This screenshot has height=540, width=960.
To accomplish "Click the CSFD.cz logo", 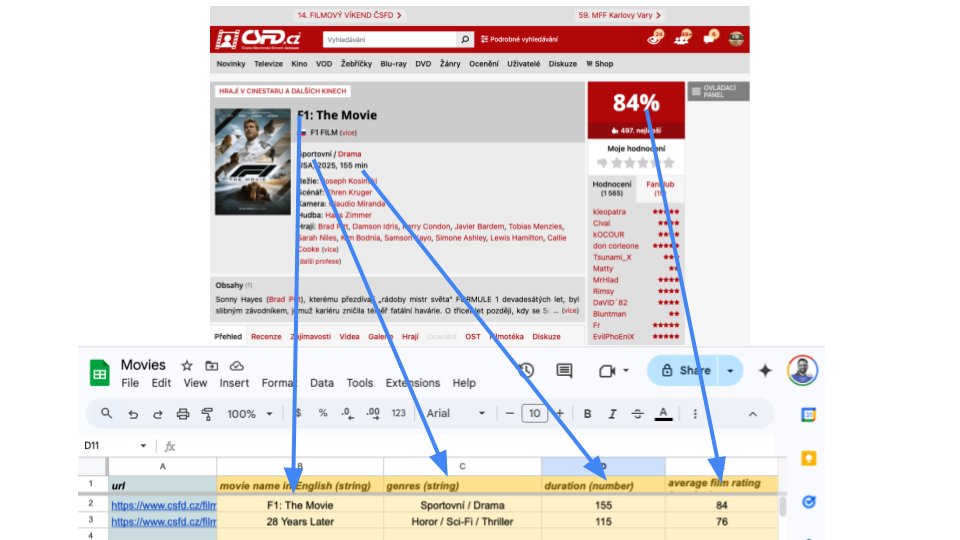I will coord(258,39).
